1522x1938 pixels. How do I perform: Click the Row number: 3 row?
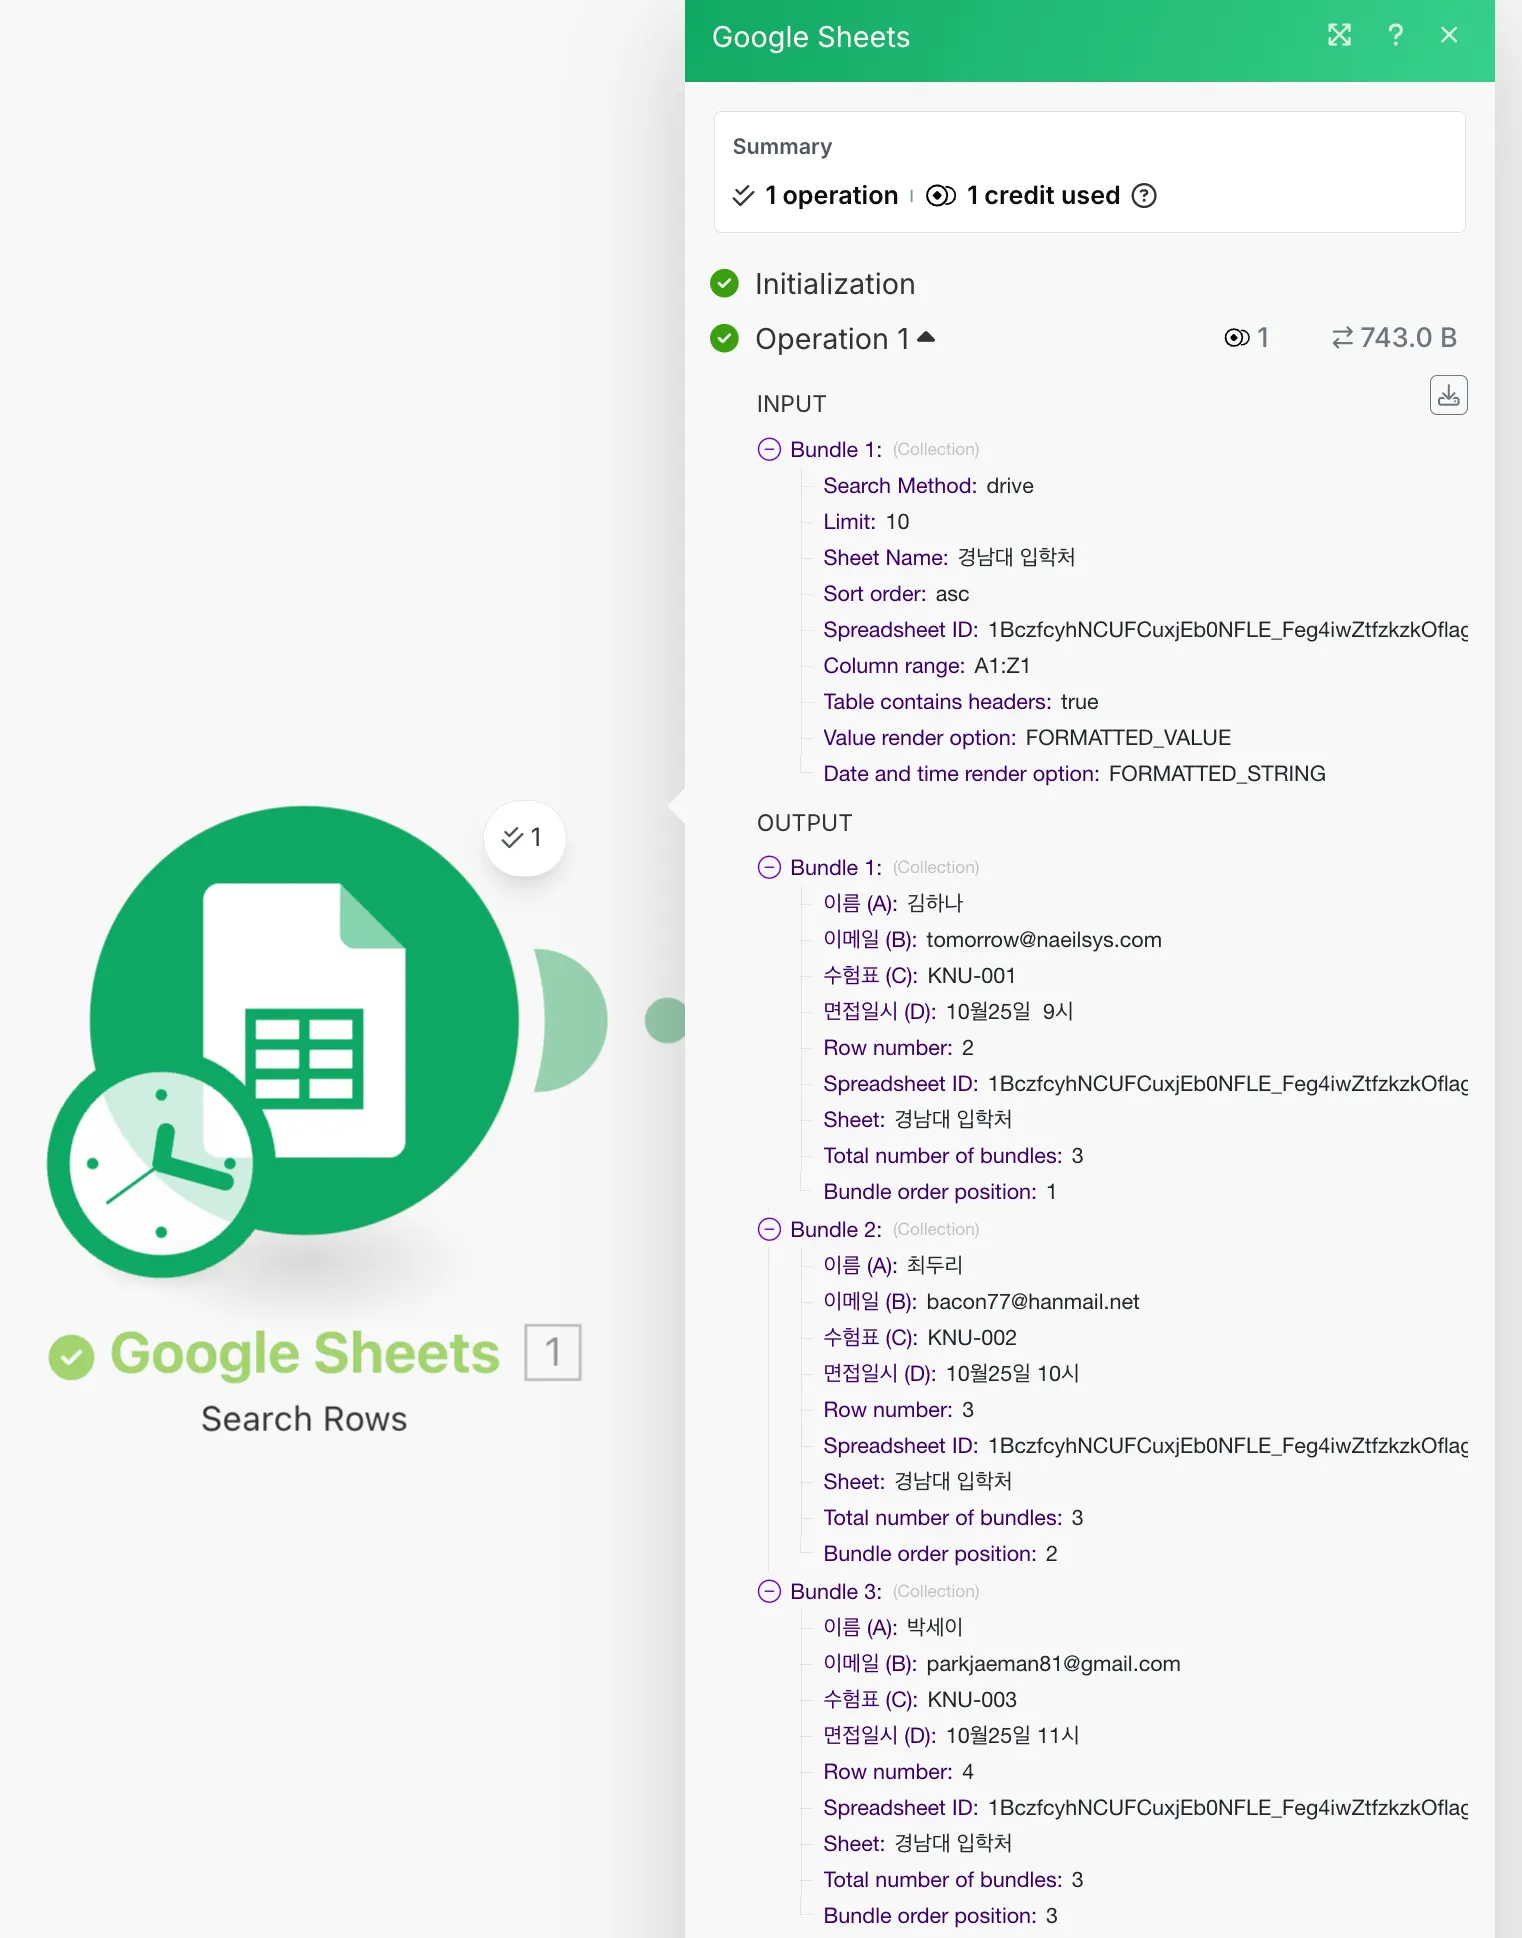(898, 1410)
